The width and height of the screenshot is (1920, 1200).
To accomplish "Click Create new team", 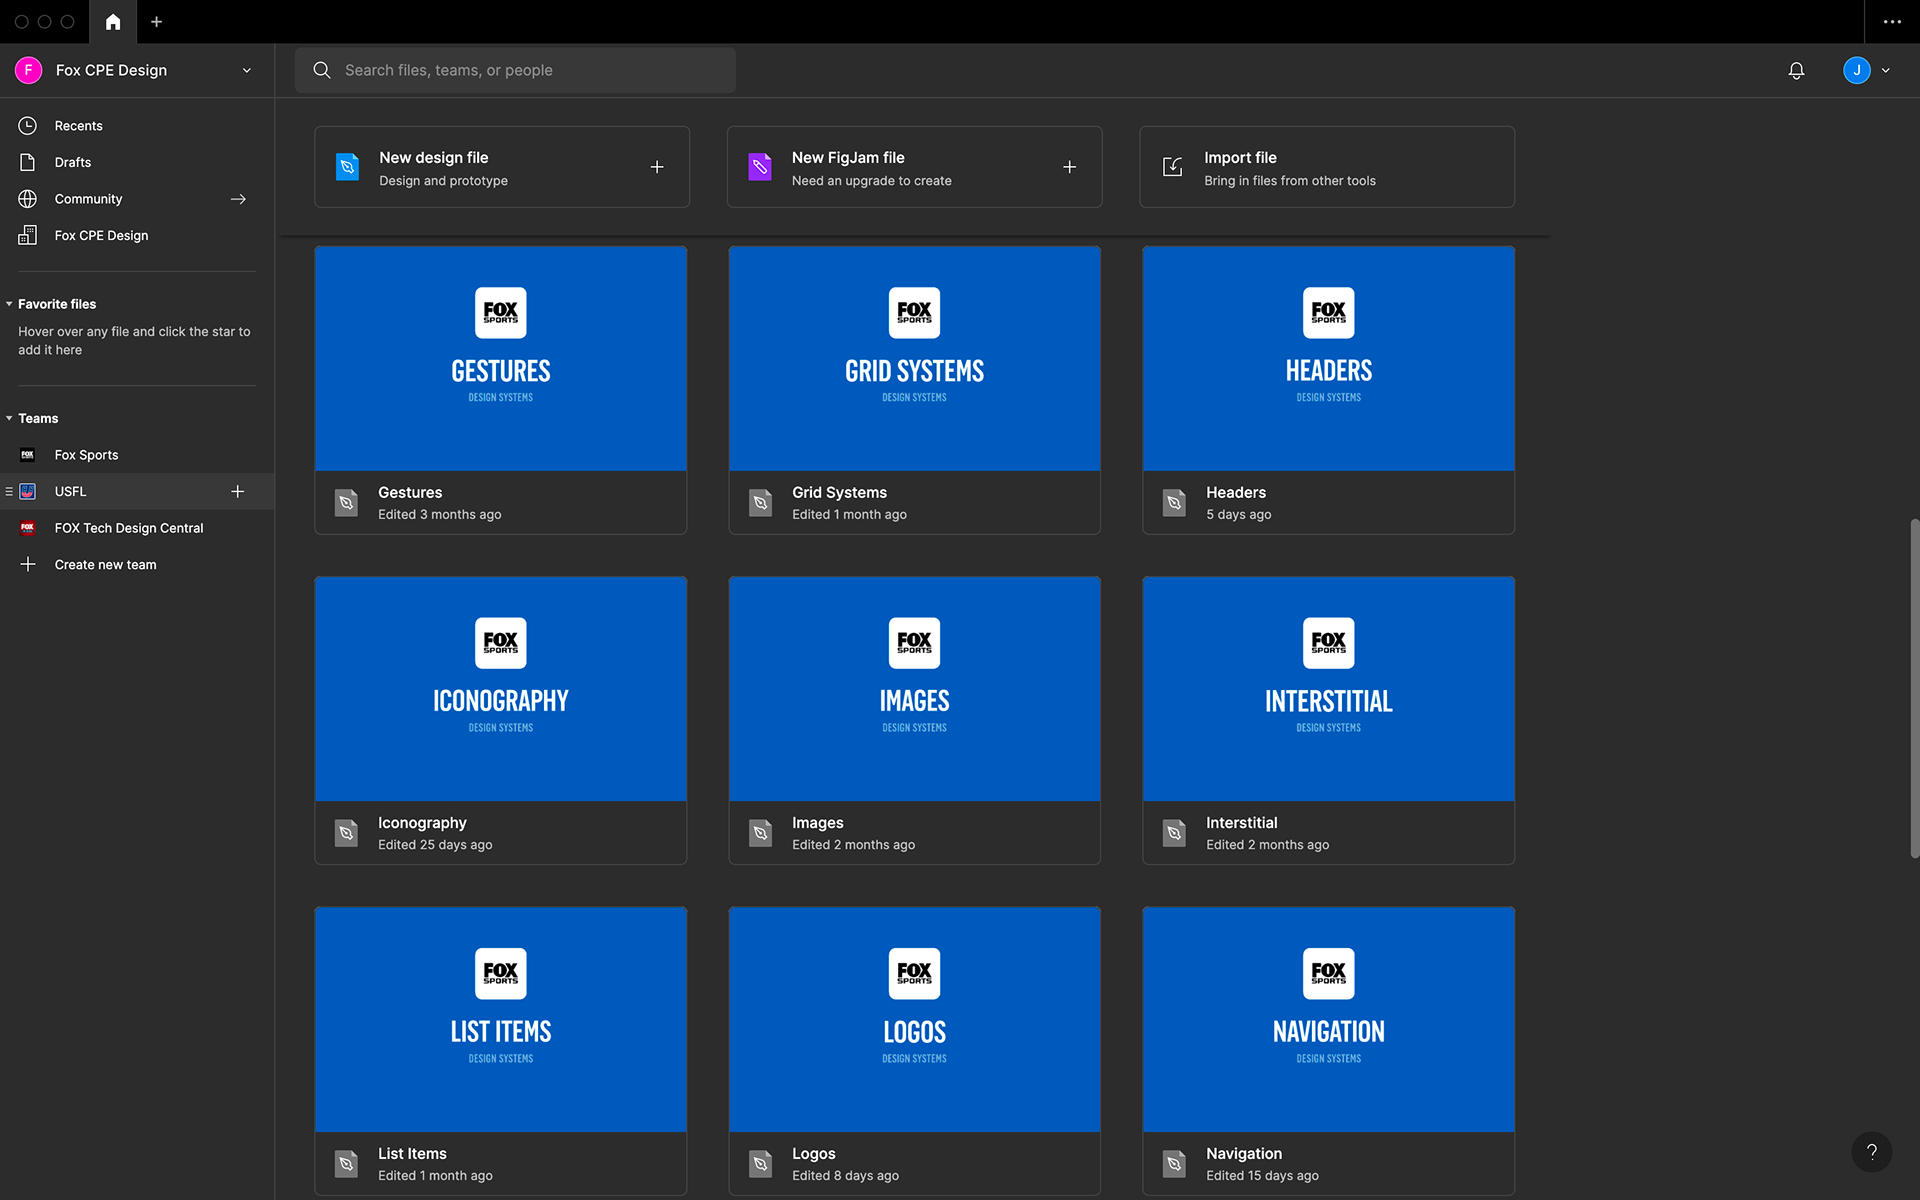I will click(x=137, y=565).
